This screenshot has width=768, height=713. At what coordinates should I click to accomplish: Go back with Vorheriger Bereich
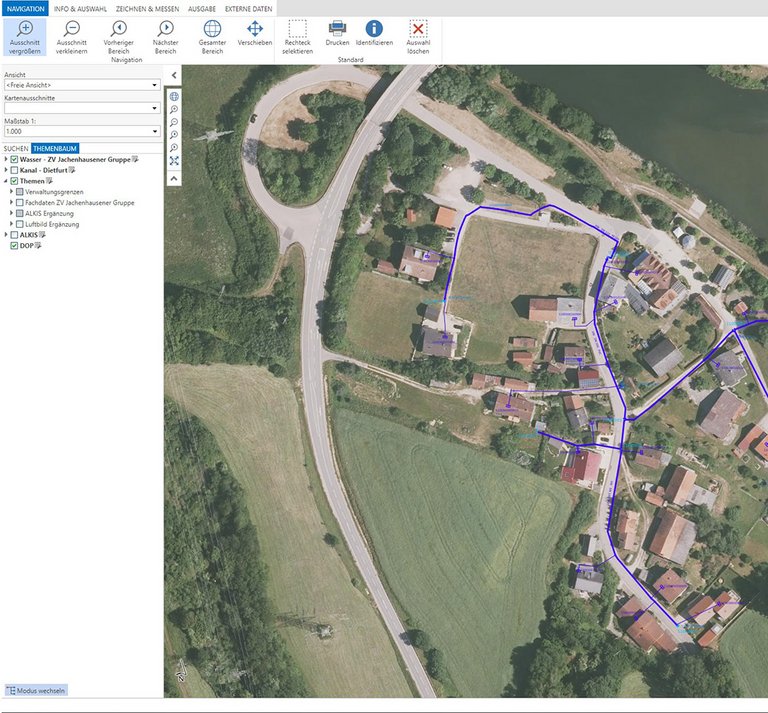(119, 37)
